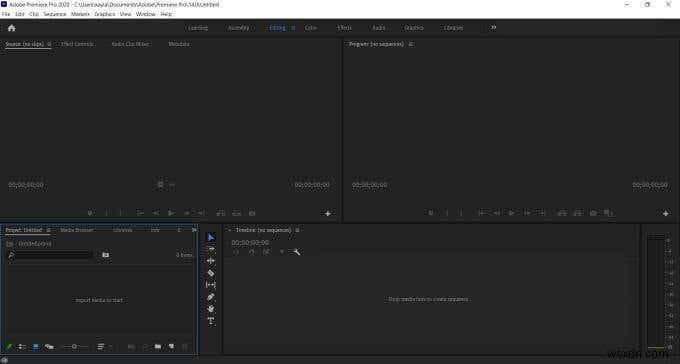The height and width of the screenshot is (364, 680).
Task: Click the Timeline playhead timecode
Action: pos(250,243)
